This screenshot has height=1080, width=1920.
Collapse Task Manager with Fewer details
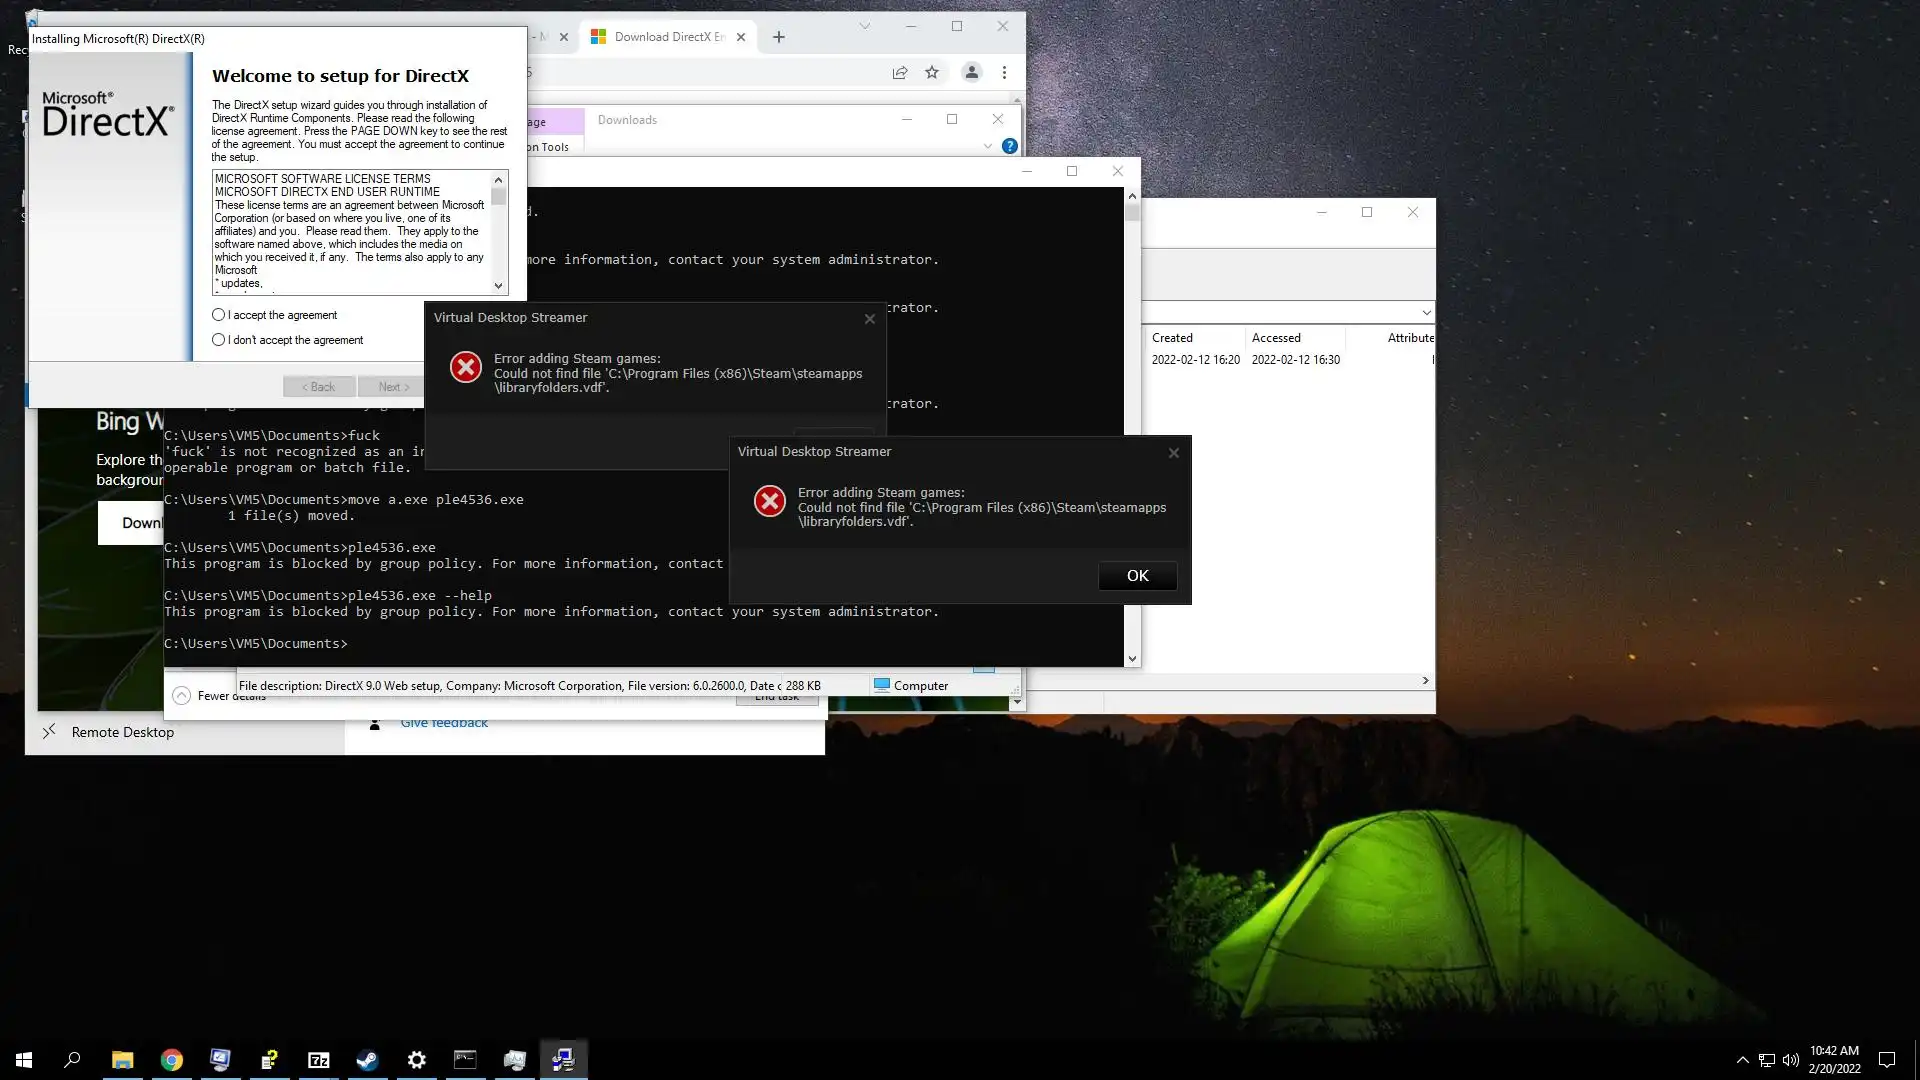(182, 696)
